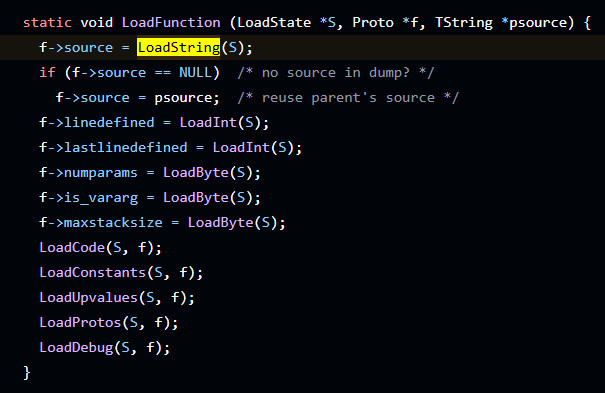
Task: Click the 'no source in dump?' comment
Action: [x=336, y=73]
